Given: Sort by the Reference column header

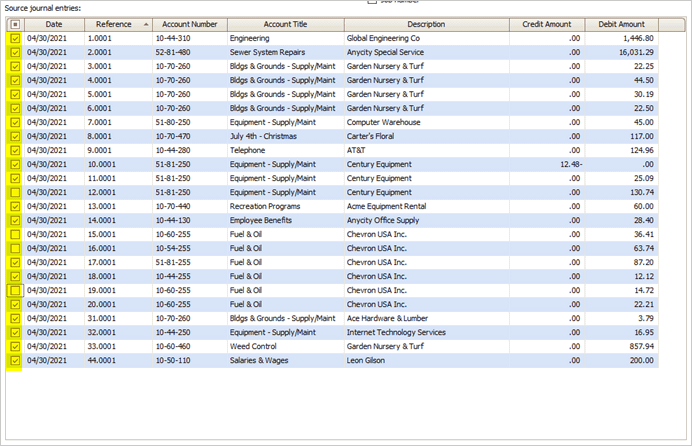Looking at the screenshot, I should click(118, 25).
